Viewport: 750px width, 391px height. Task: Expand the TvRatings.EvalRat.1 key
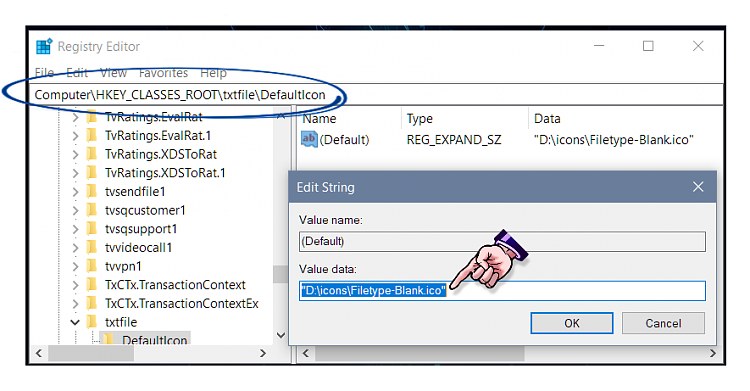pyautogui.click(x=76, y=136)
